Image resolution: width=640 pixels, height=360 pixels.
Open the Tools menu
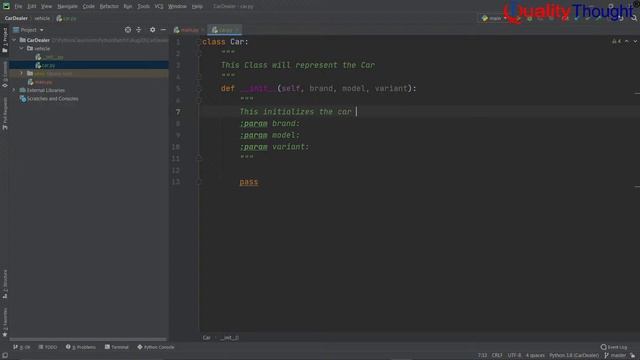143,7
